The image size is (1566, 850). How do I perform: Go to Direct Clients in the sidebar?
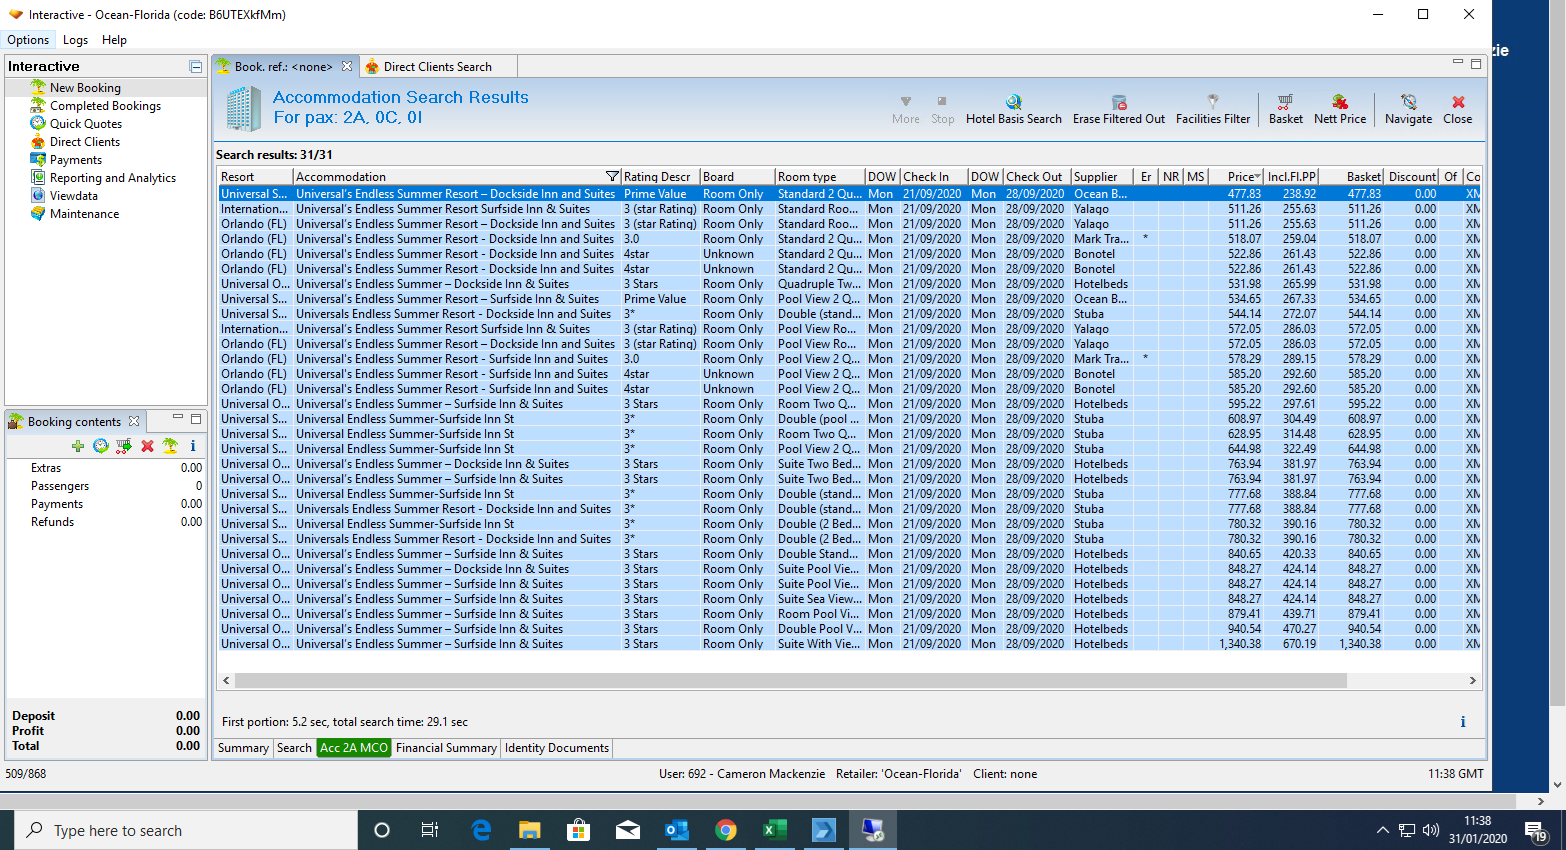85,142
